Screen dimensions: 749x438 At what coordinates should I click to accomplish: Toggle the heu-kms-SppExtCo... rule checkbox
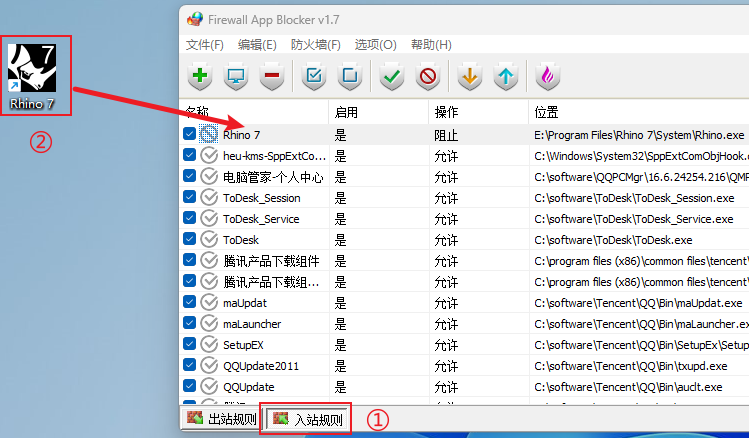coord(189,155)
